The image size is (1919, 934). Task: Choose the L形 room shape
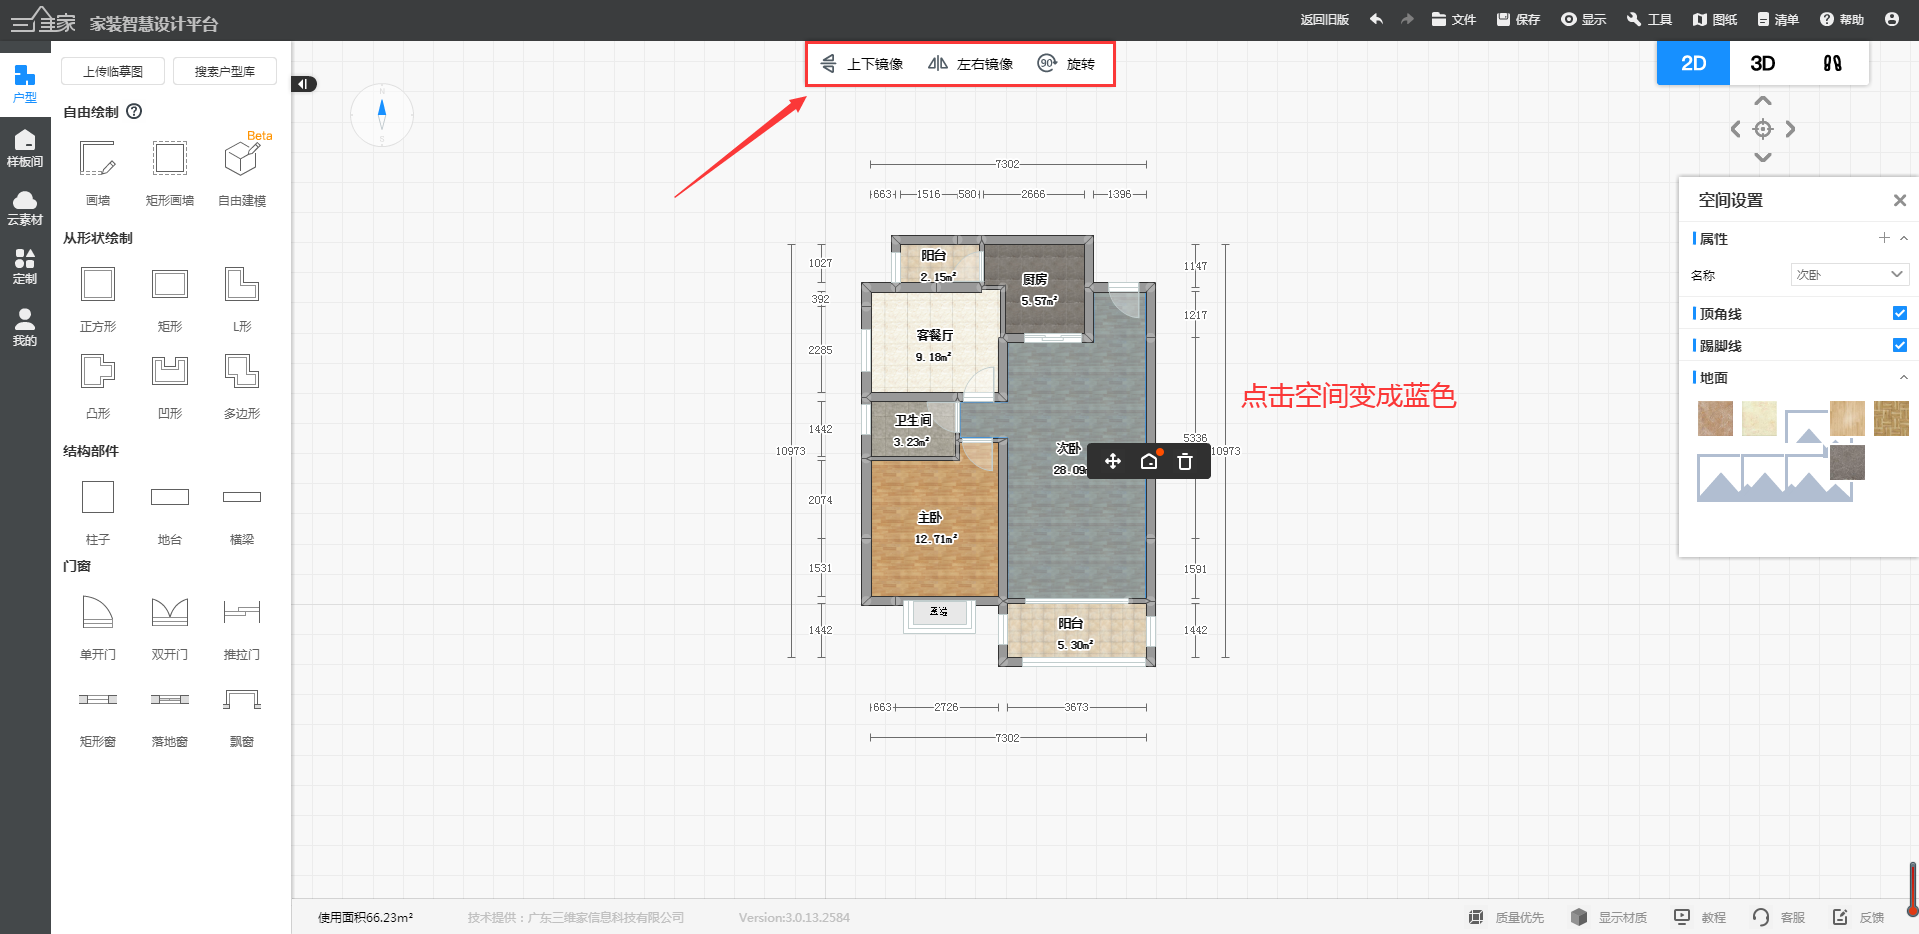(x=241, y=285)
